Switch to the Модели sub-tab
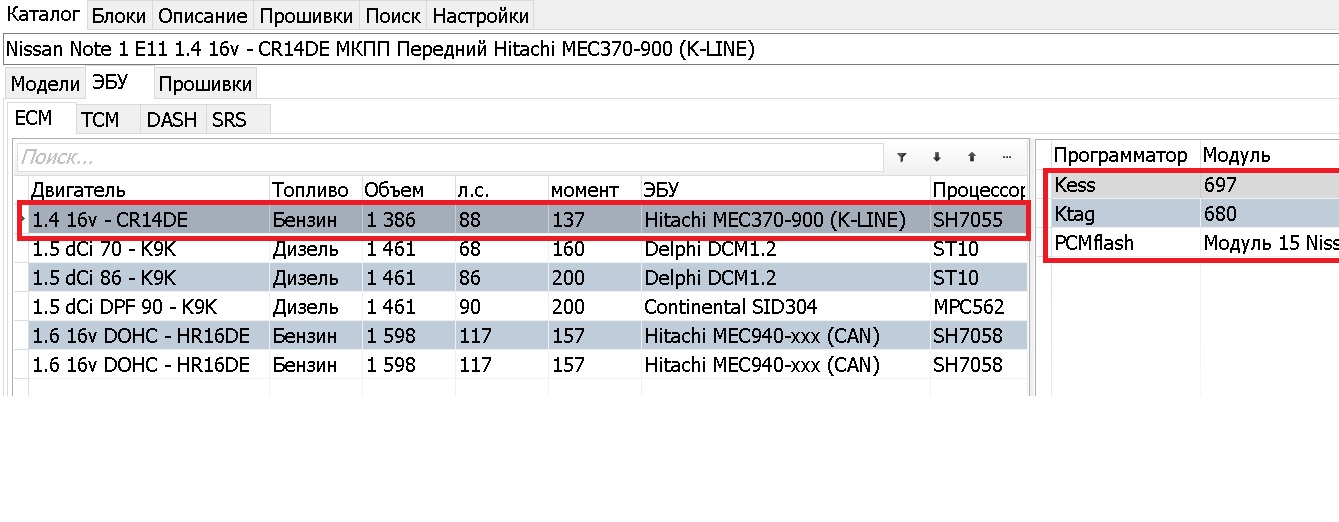The image size is (1339, 522). [45, 84]
